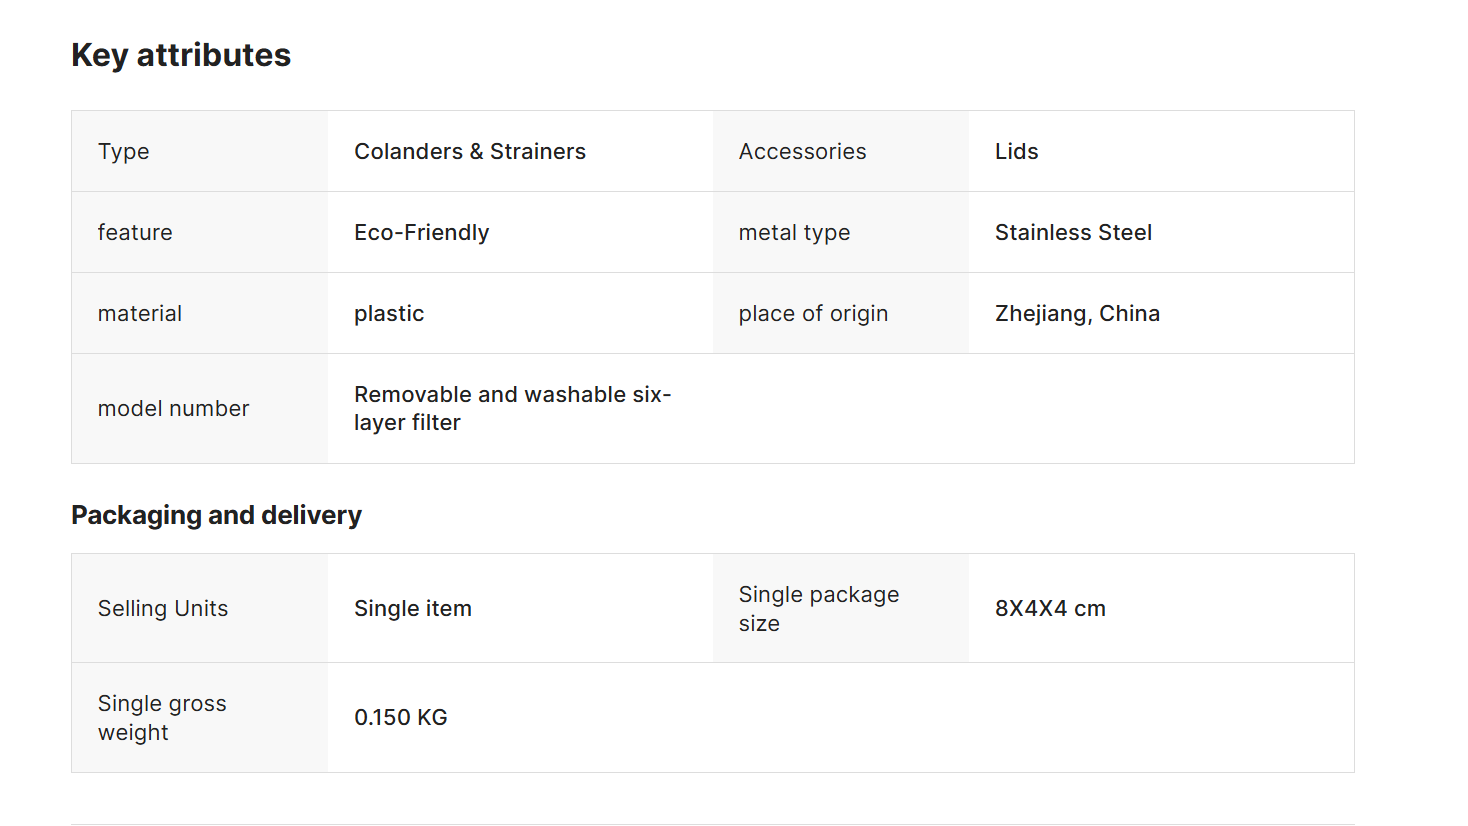
Task: Click the Eco-Friendly value
Action: pos(422,232)
